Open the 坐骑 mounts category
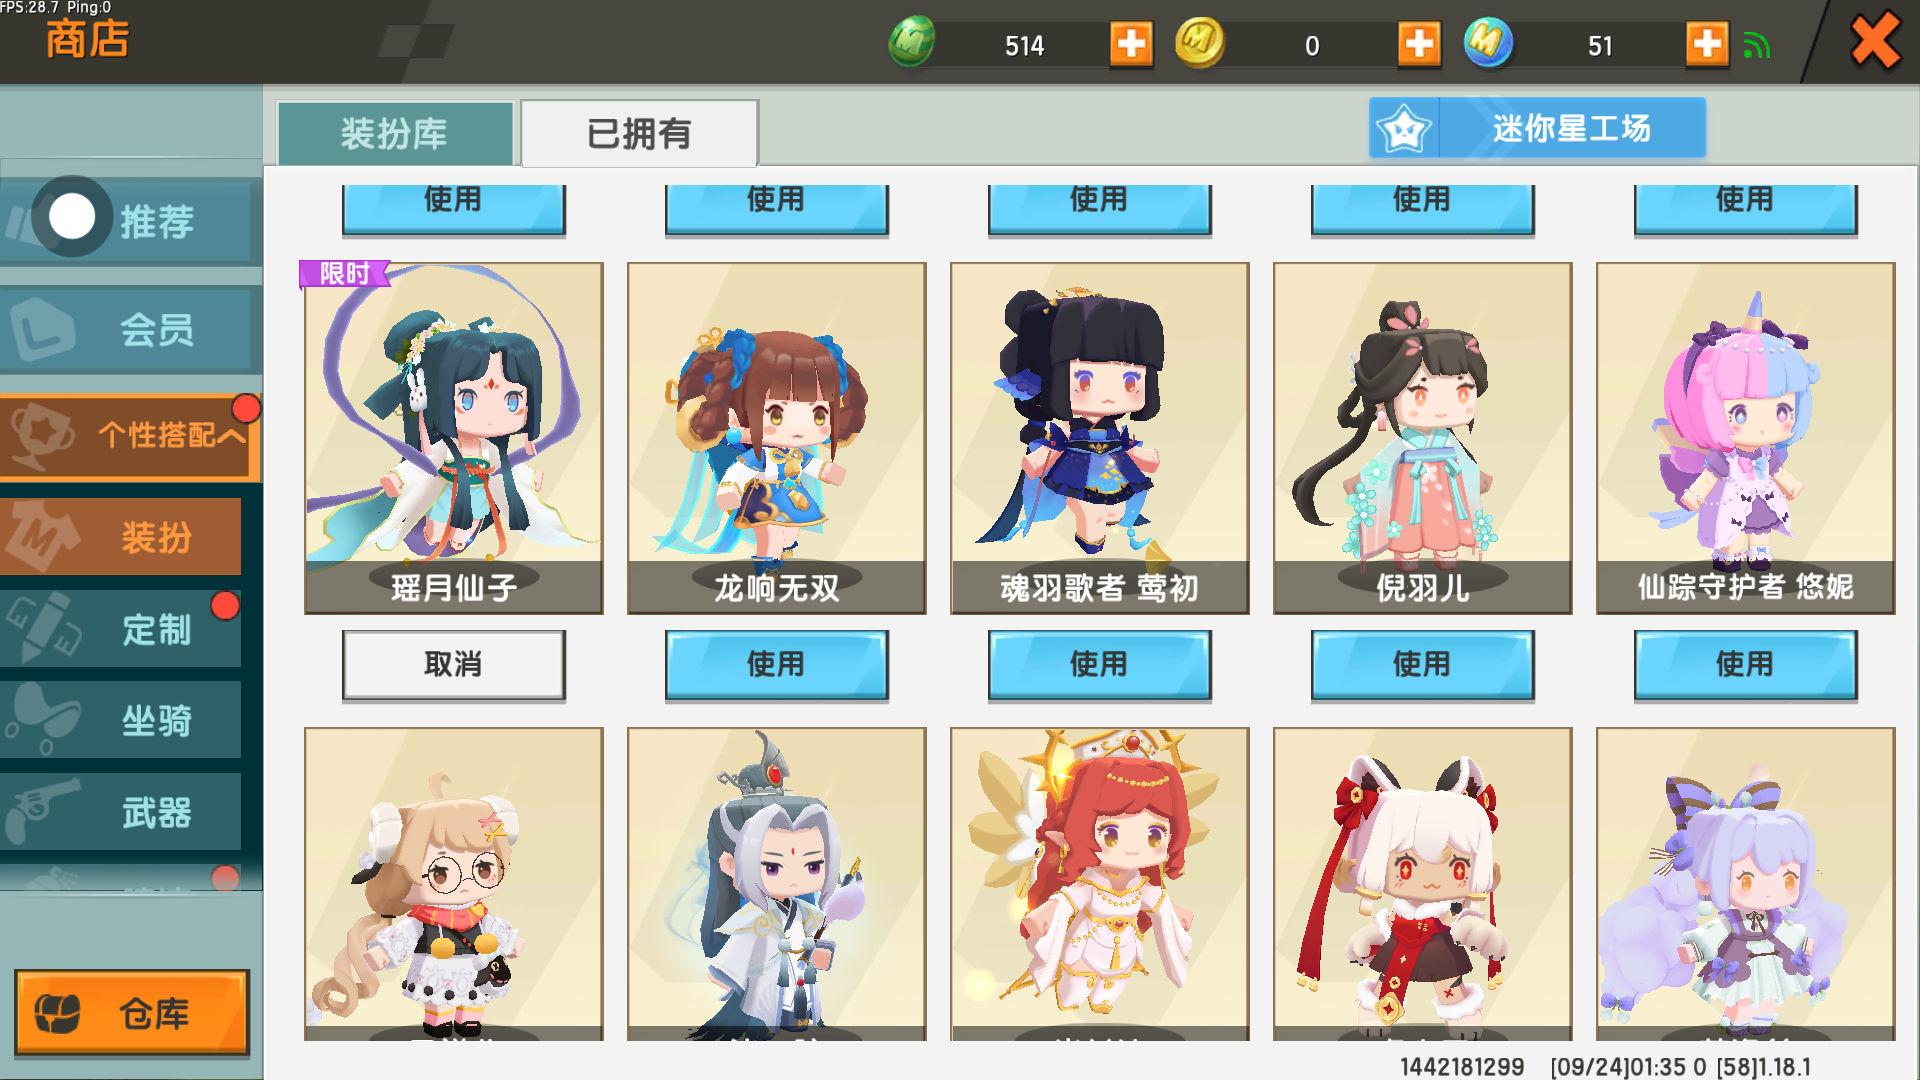 pos(121,720)
